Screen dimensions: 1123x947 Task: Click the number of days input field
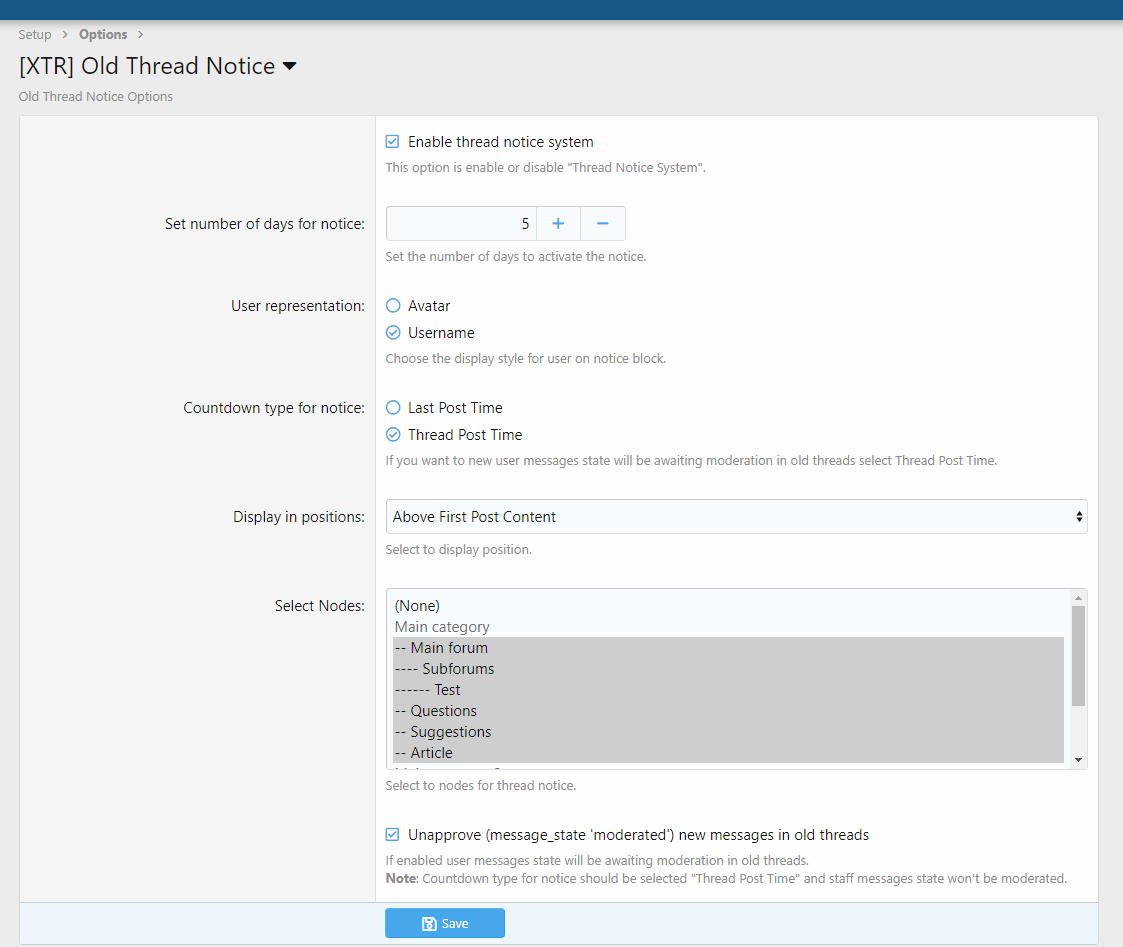pyautogui.click(x=461, y=224)
